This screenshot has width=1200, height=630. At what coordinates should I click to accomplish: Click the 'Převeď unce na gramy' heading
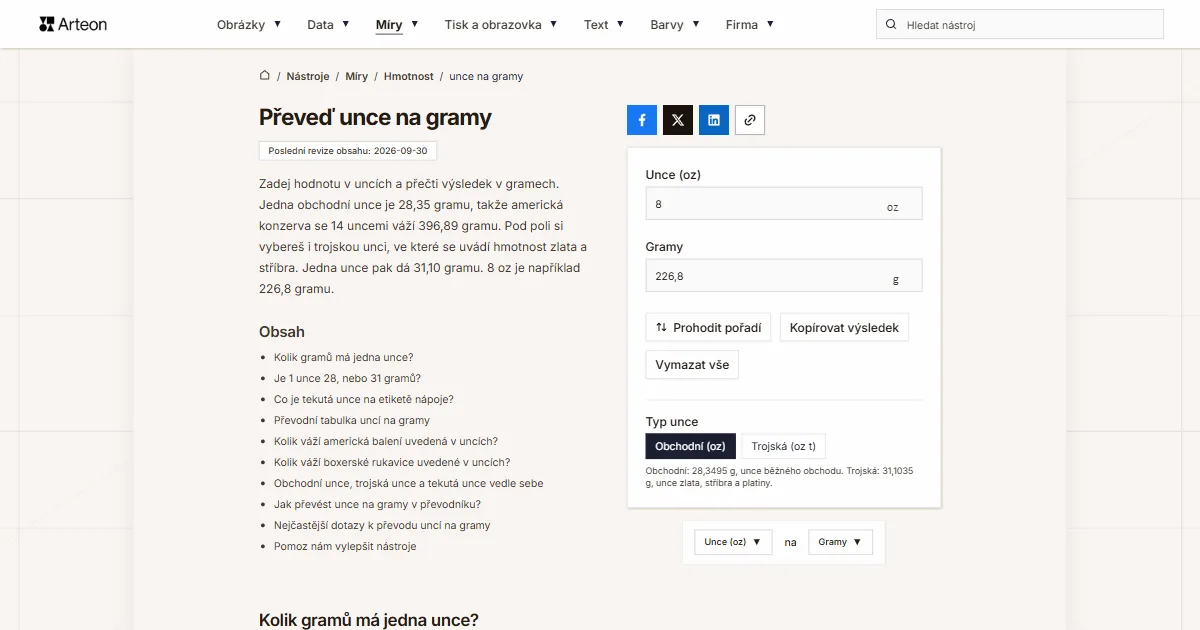click(375, 118)
